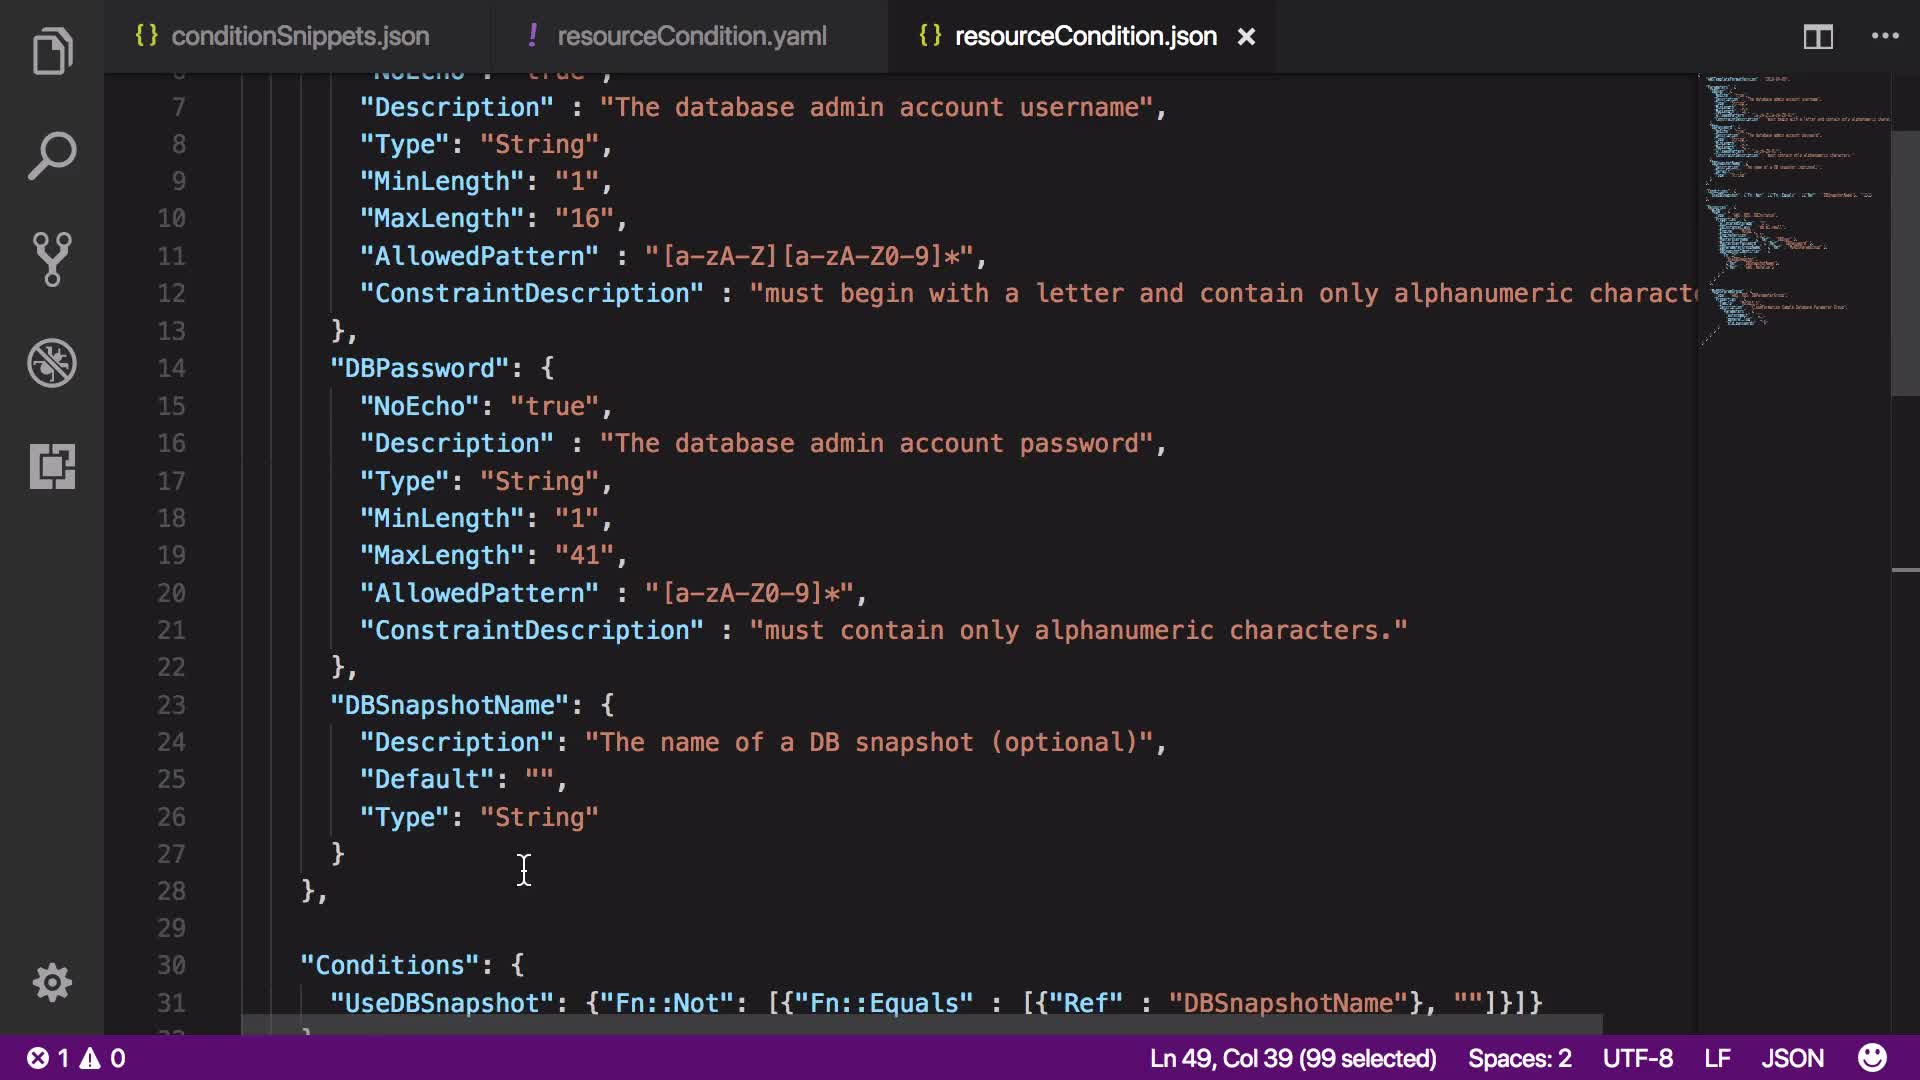This screenshot has width=1920, height=1080.
Task: Open the Manage gear icon
Action: (x=52, y=982)
